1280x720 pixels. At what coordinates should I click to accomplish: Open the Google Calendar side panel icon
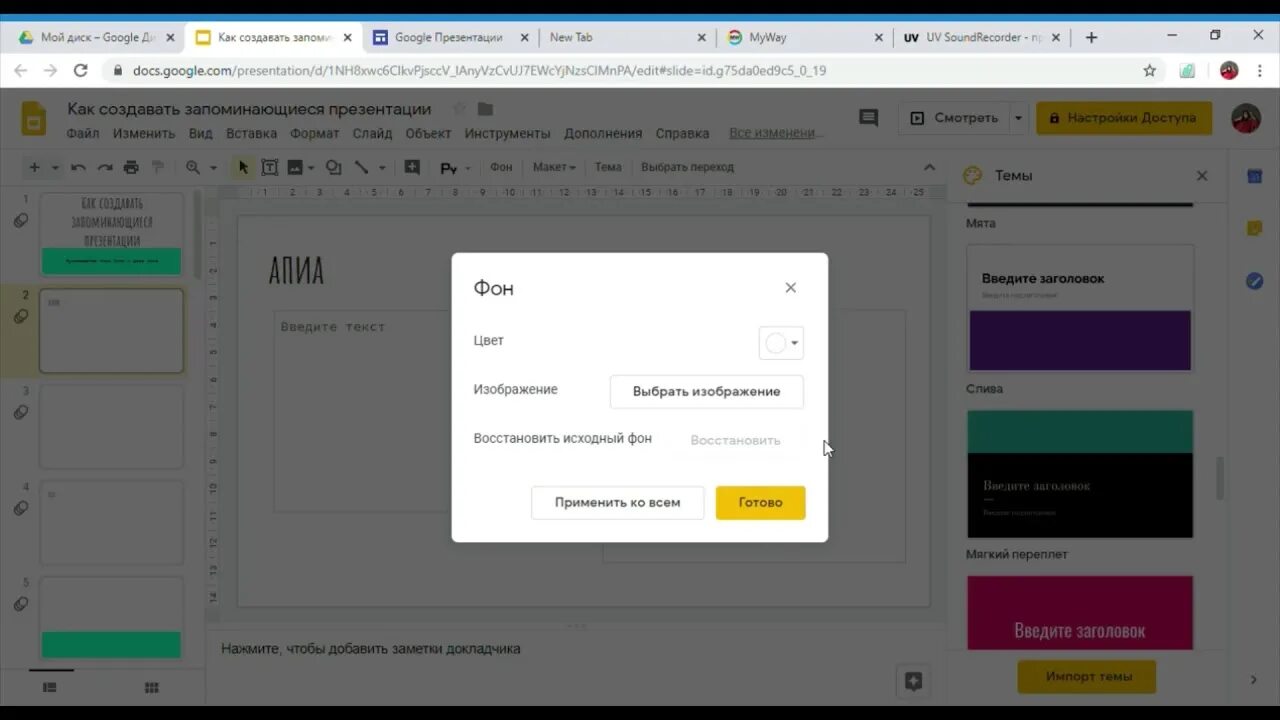pyautogui.click(x=1254, y=176)
